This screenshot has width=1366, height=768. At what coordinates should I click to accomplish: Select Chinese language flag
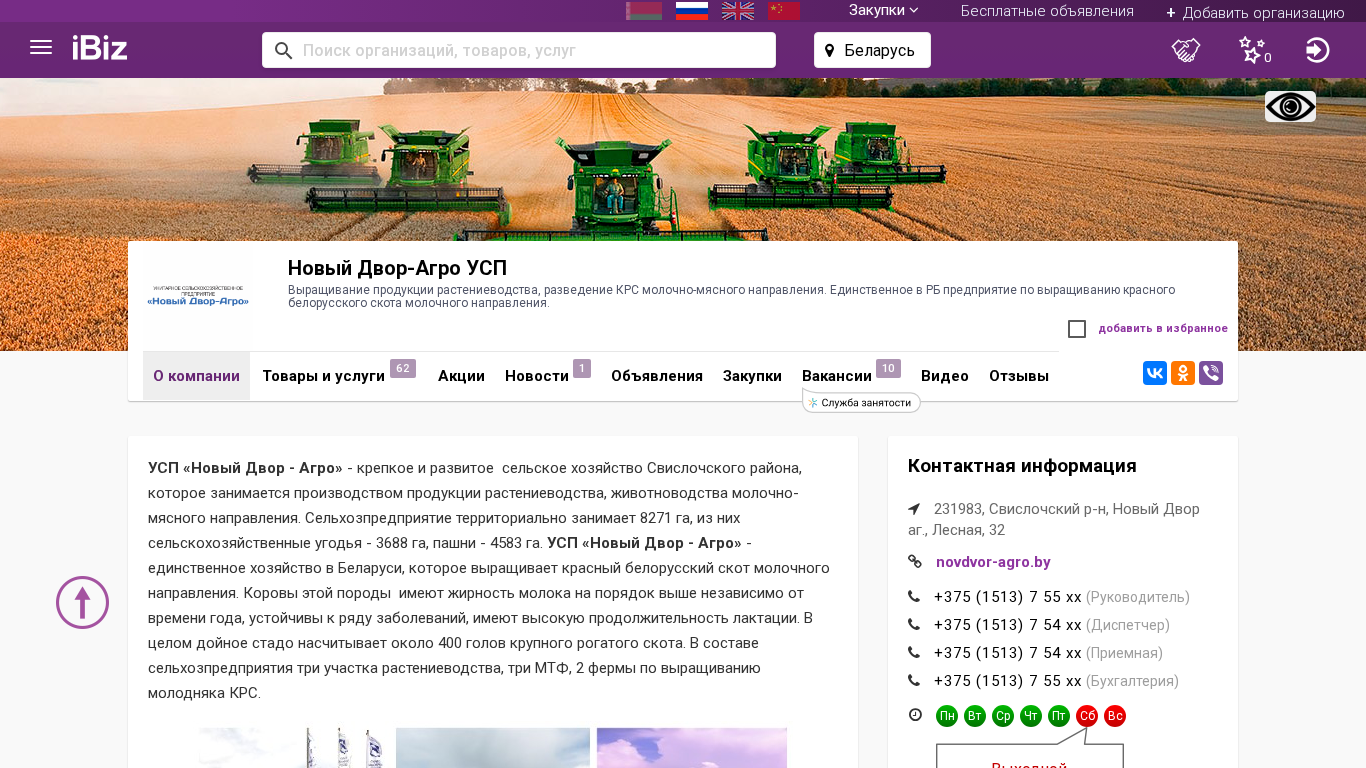[x=784, y=11]
